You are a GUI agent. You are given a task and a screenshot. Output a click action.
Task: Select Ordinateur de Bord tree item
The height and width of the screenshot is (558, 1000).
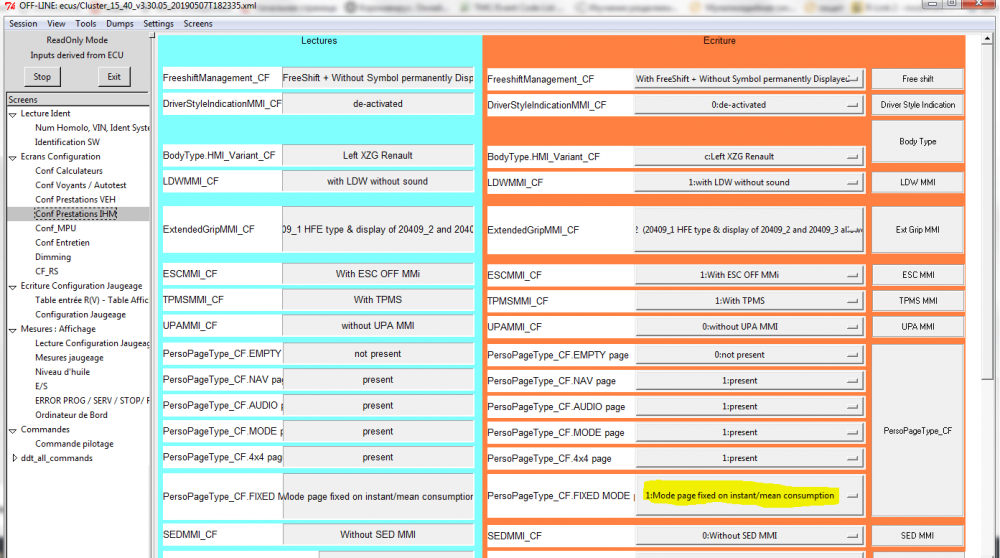71,415
